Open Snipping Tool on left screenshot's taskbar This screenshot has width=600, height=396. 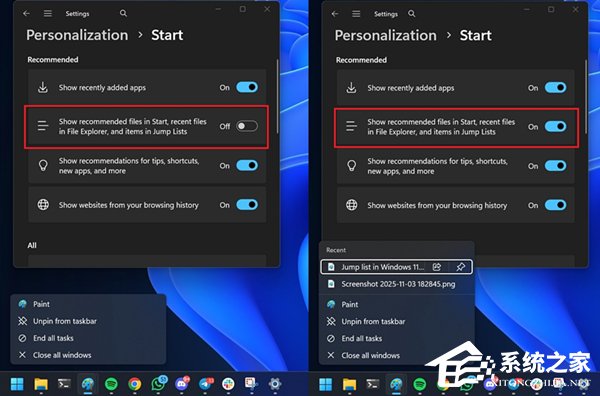251,384
